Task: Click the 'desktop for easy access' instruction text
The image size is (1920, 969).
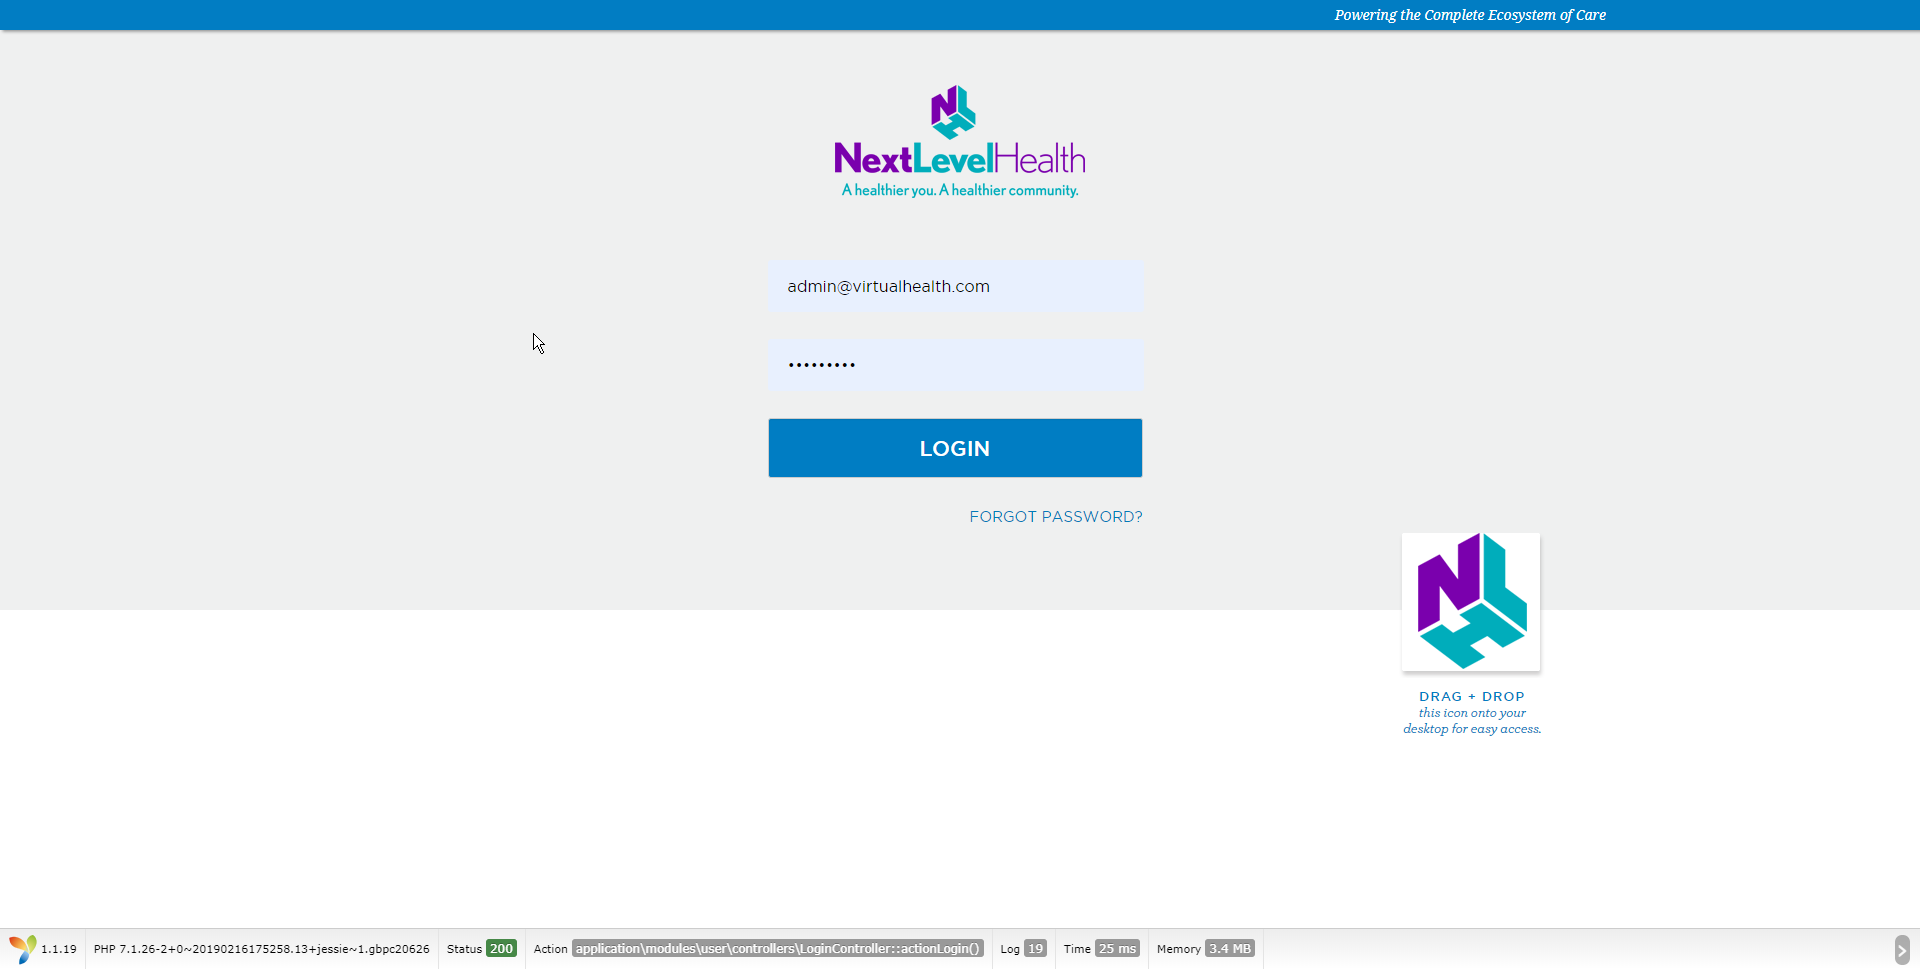Action: [x=1471, y=729]
